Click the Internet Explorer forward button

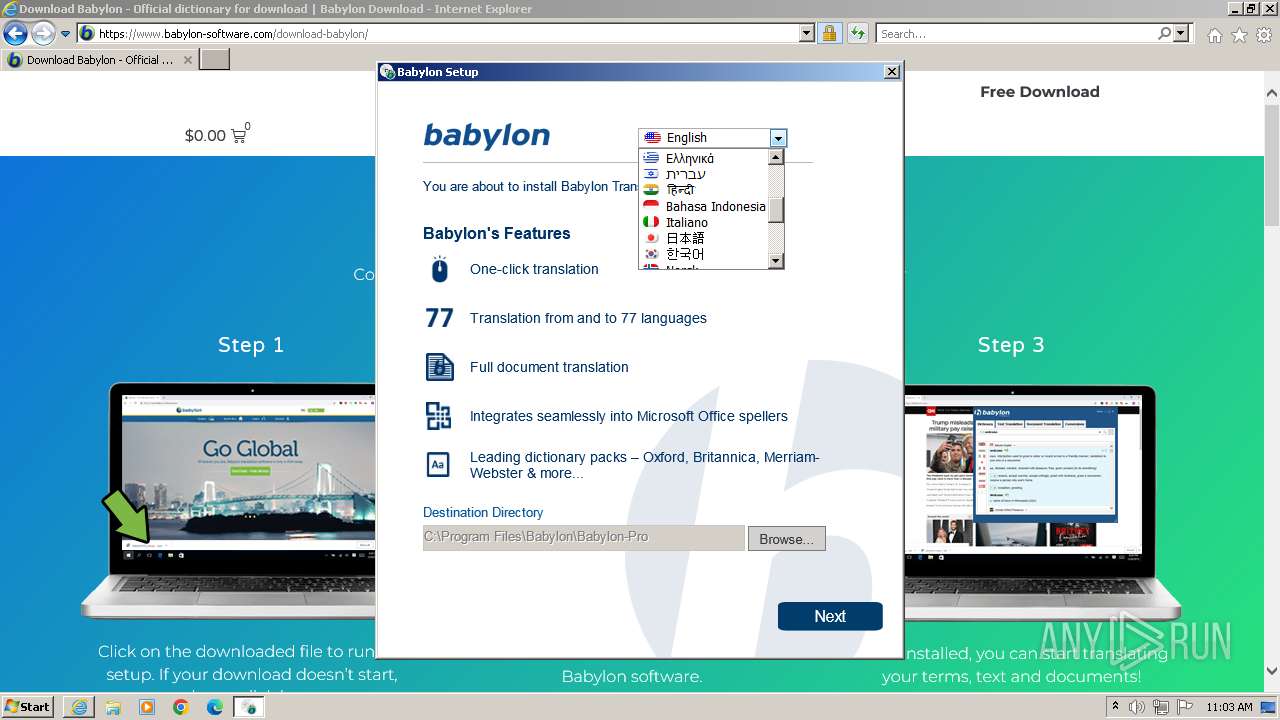[43, 33]
